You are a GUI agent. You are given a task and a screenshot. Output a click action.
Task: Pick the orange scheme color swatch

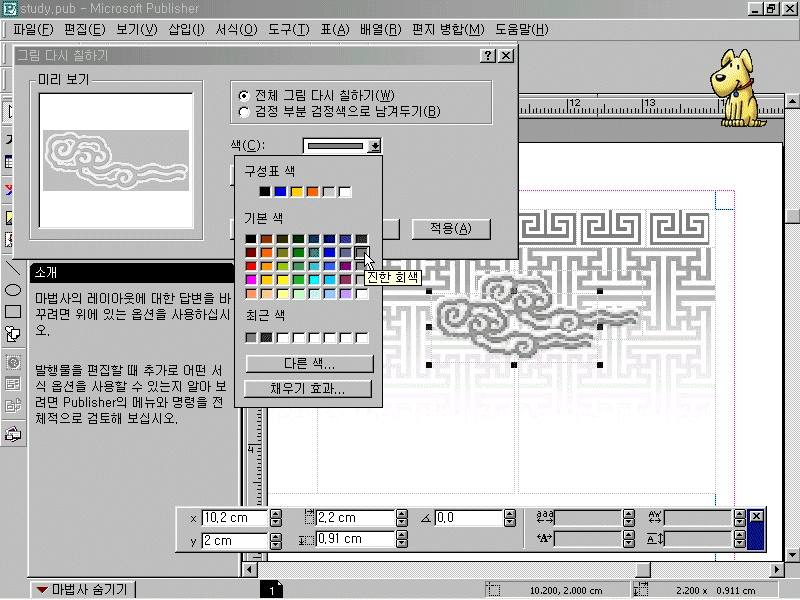click(313, 191)
